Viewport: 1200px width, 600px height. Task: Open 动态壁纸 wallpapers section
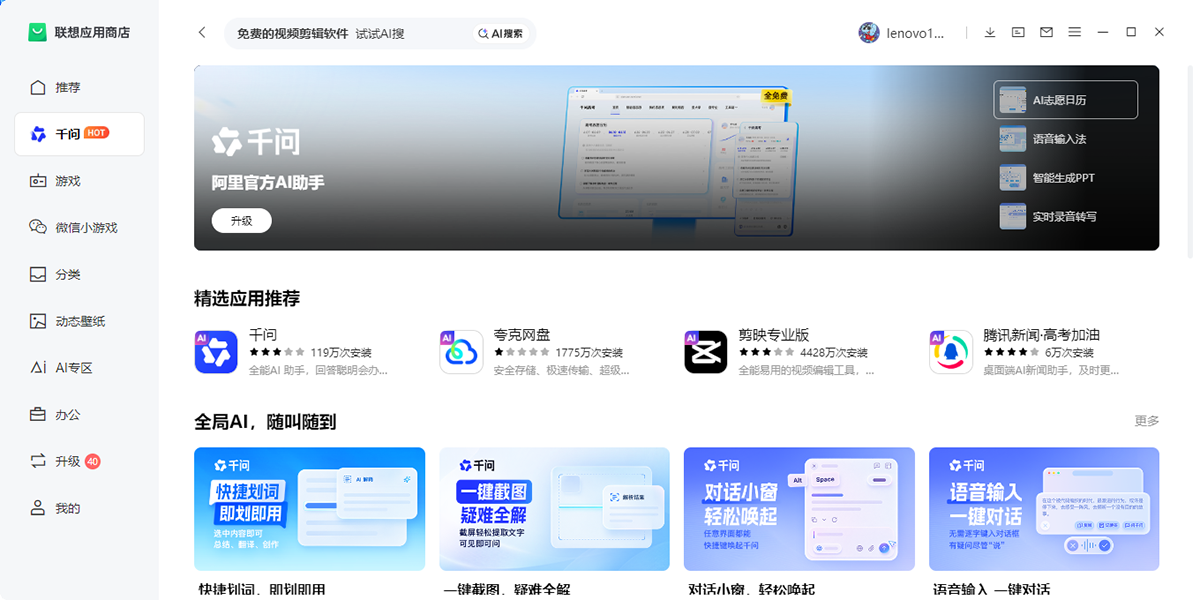(x=79, y=321)
